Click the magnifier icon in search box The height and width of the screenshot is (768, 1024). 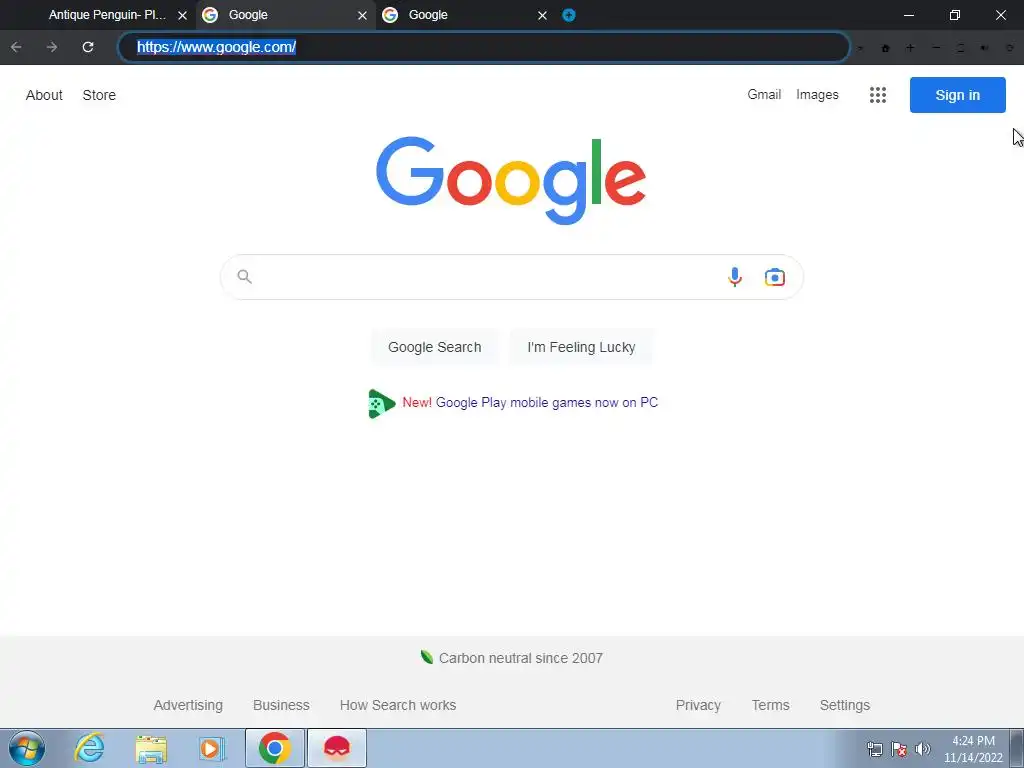244,276
